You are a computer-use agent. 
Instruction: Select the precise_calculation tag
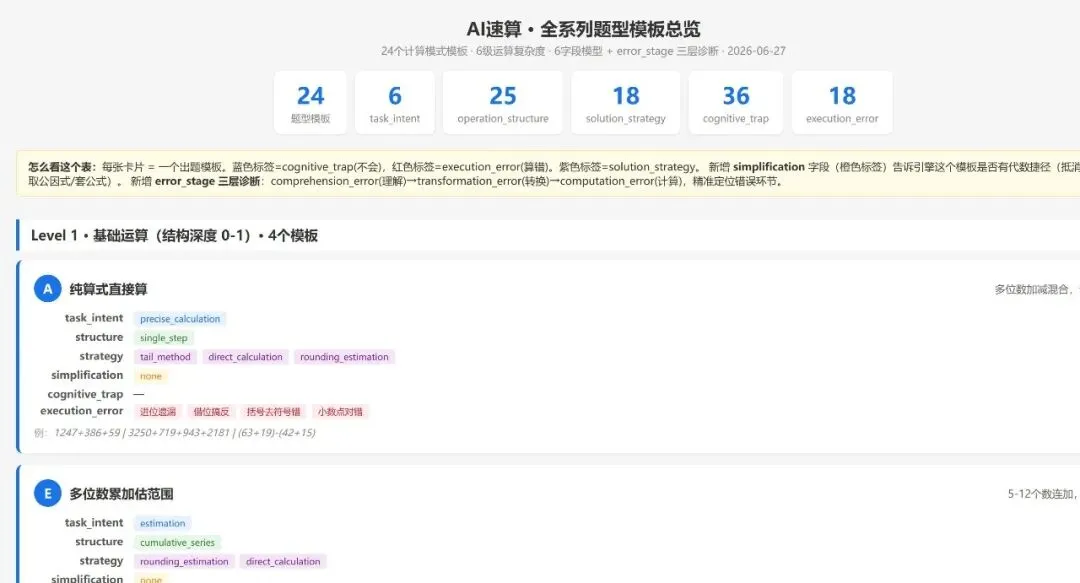(x=180, y=319)
